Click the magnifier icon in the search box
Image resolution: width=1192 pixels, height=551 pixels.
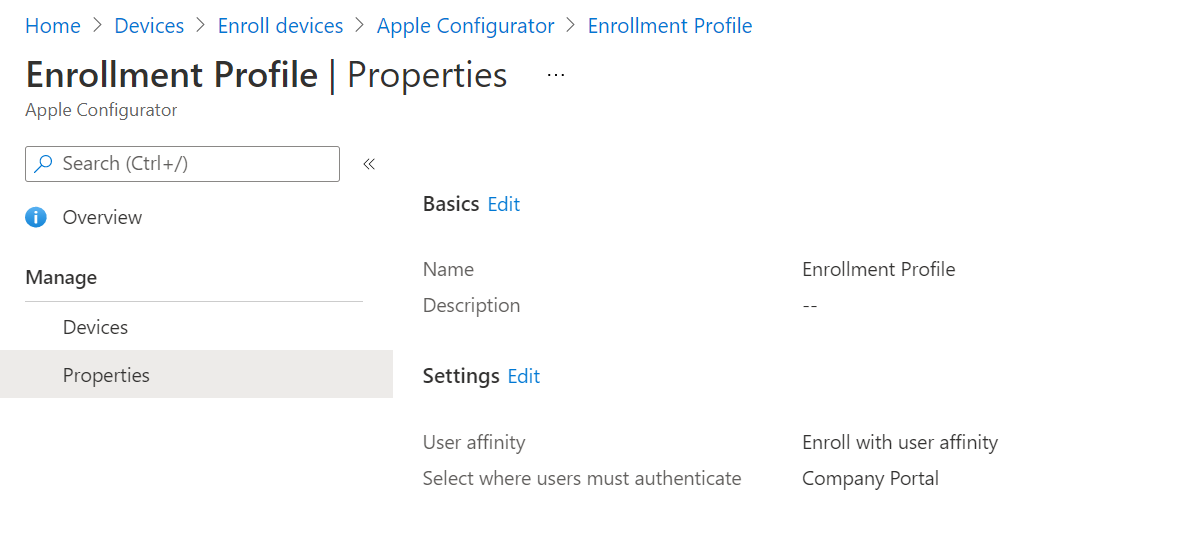click(44, 163)
